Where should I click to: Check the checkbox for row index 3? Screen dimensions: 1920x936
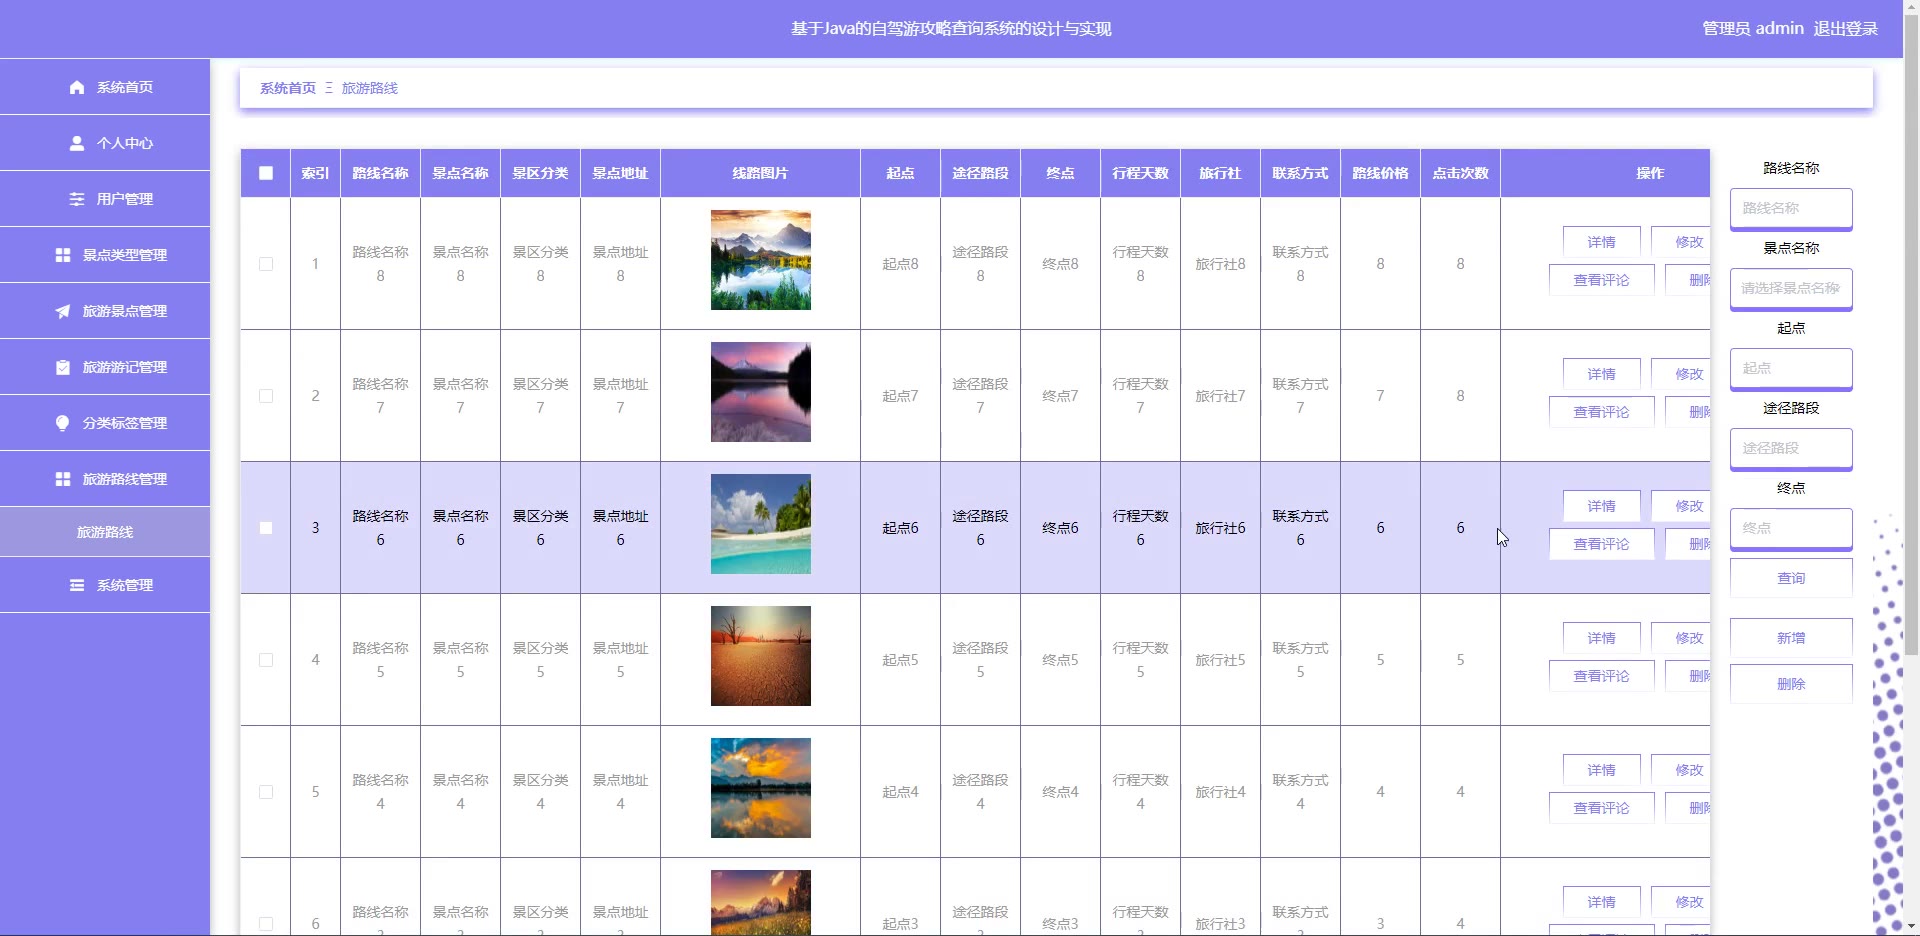(x=266, y=528)
